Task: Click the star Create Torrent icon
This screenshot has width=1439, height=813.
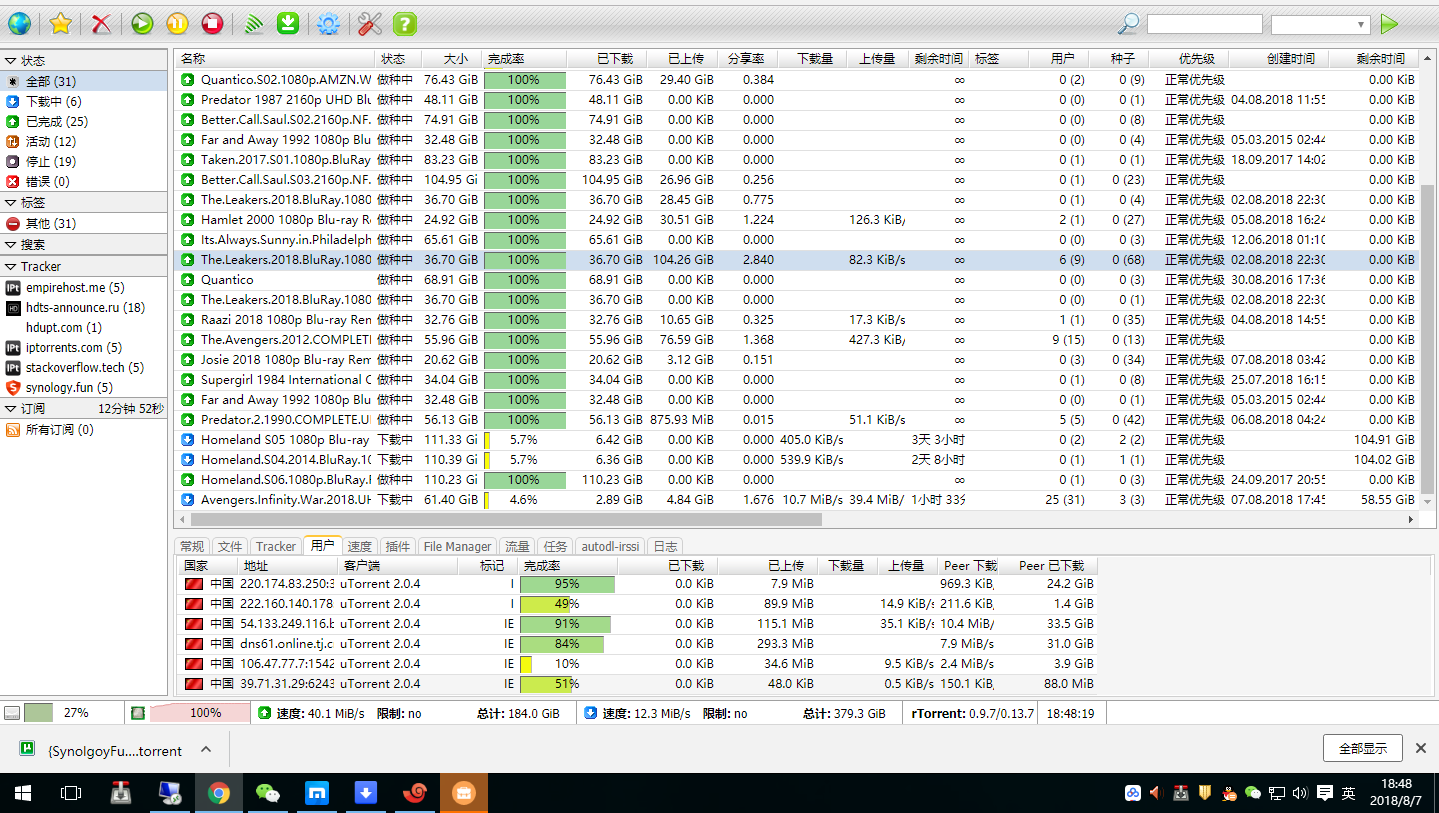Action: 60,23
